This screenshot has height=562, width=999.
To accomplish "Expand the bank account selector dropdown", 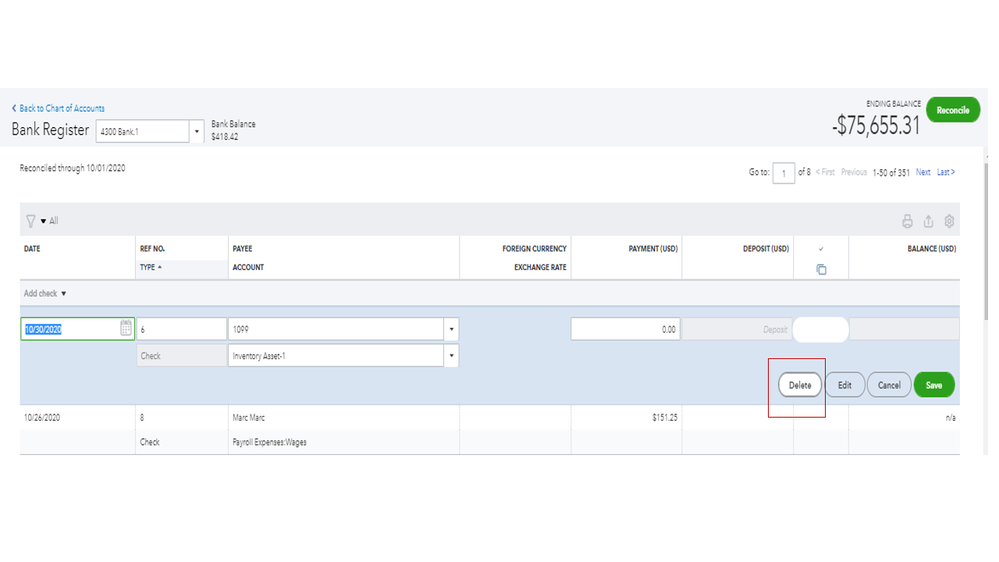I will tap(197, 131).
